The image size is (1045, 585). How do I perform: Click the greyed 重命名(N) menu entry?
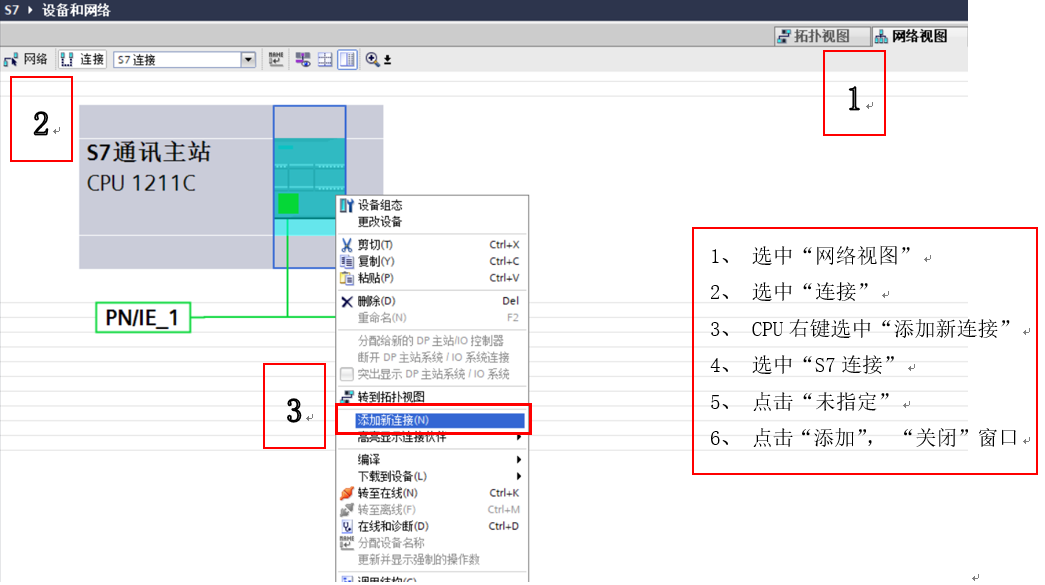(433, 318)
